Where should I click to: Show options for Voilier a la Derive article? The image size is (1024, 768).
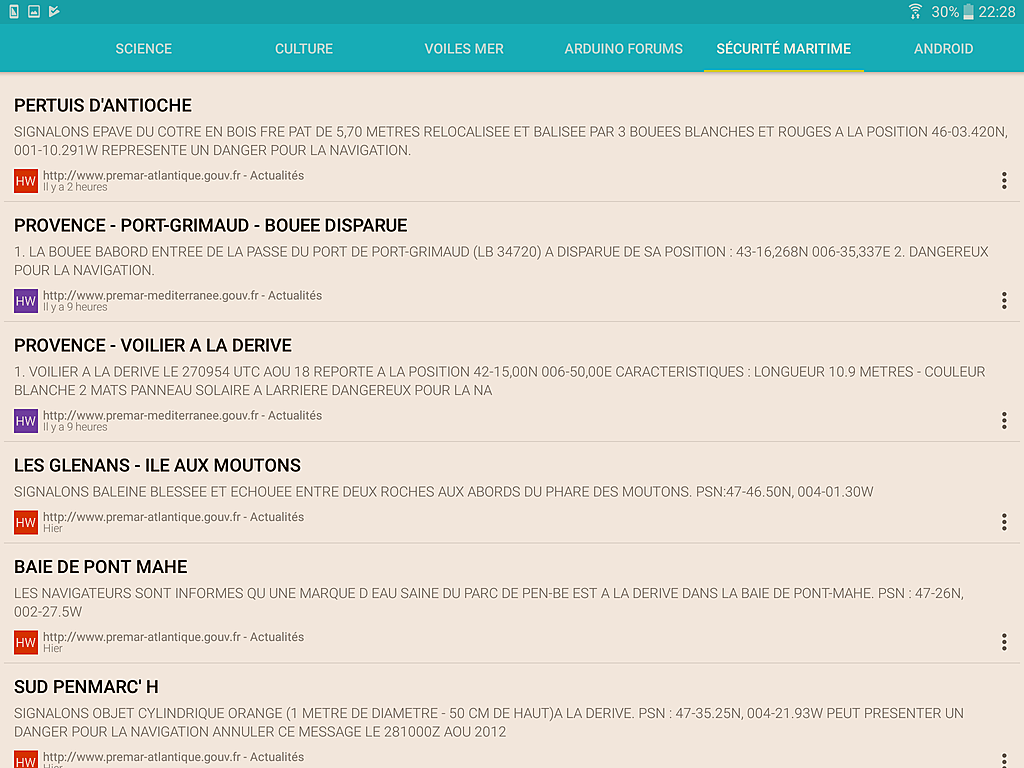coord(1004,421)
